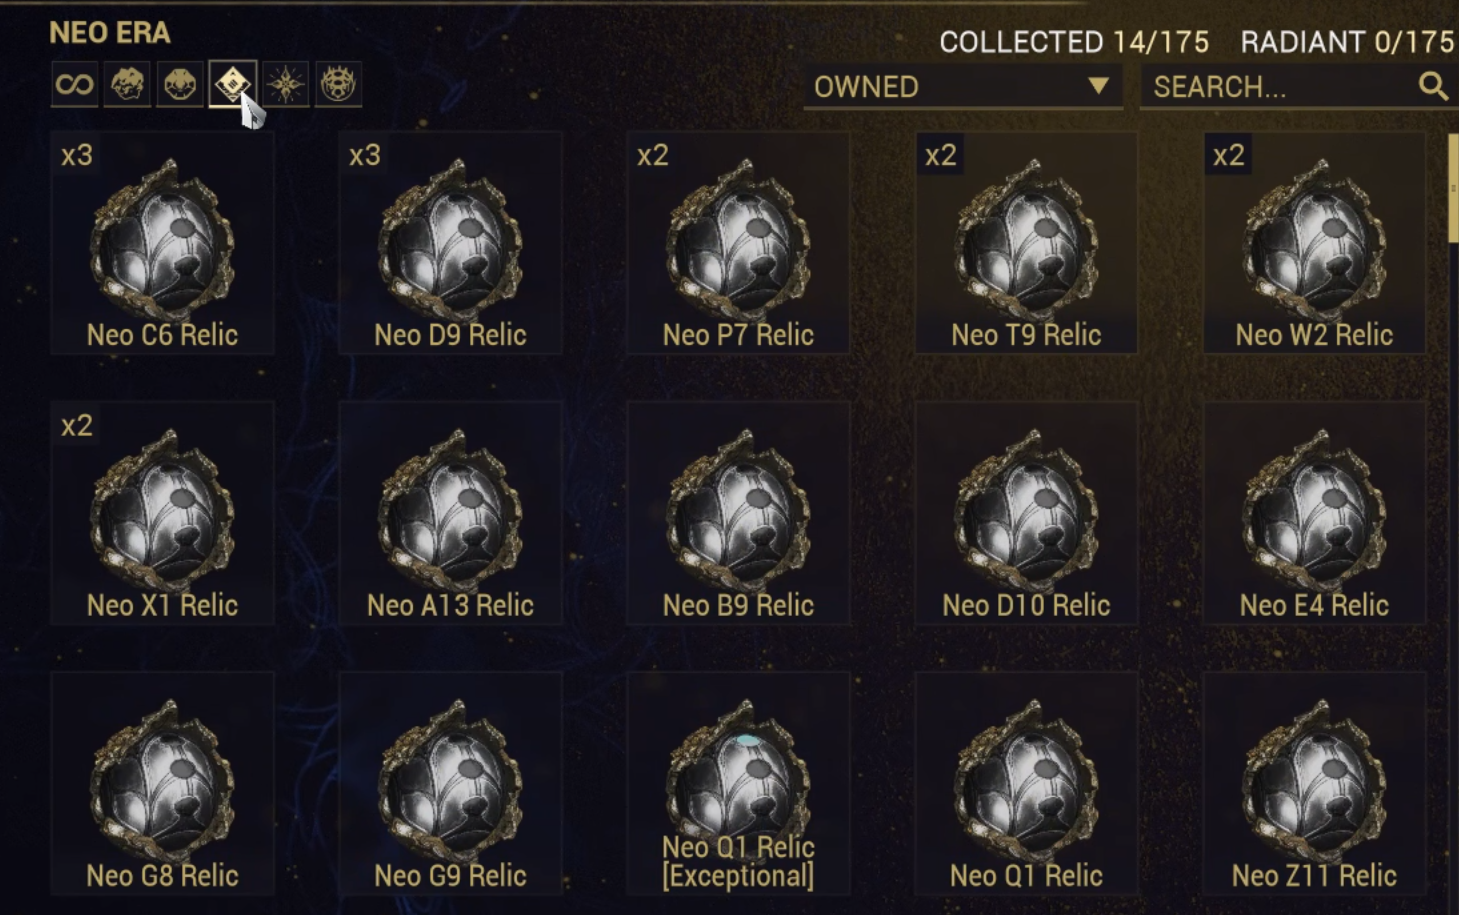Select the Meso era octagon filter icon
The image size is (1459, 915).
[180, 84]
